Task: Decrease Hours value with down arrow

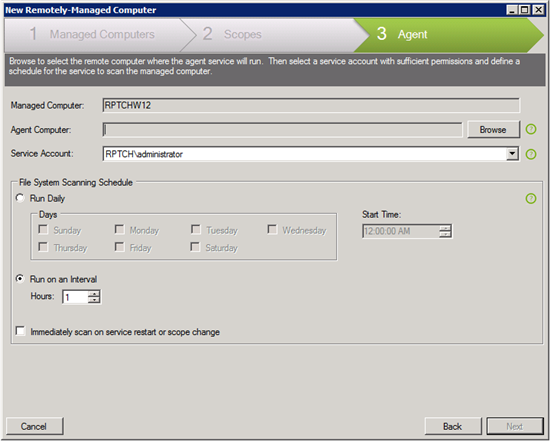Action: [94, 300]
